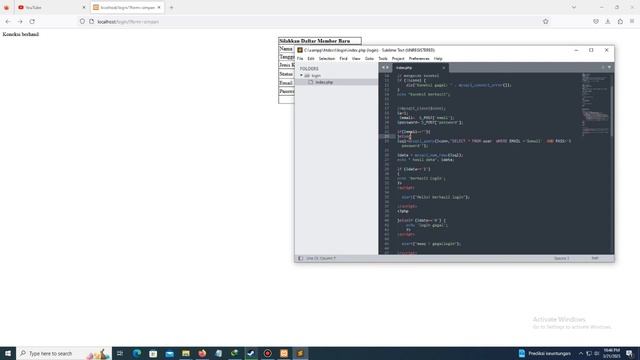This screenshot has height=360, width=640.
Task: Close the index.php tab in Sublime Text
Action: point(444,68)
